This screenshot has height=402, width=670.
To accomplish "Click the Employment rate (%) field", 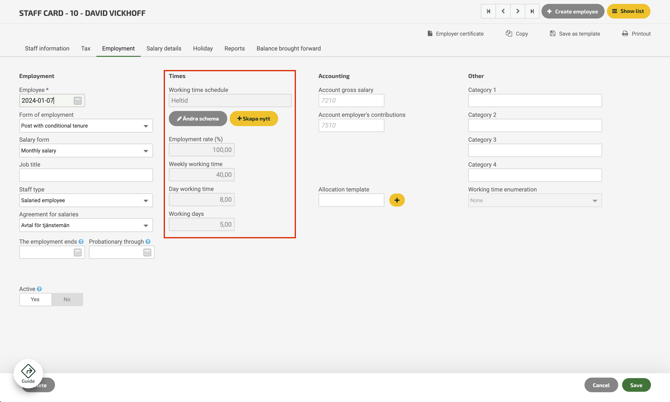I will (202, 150).
